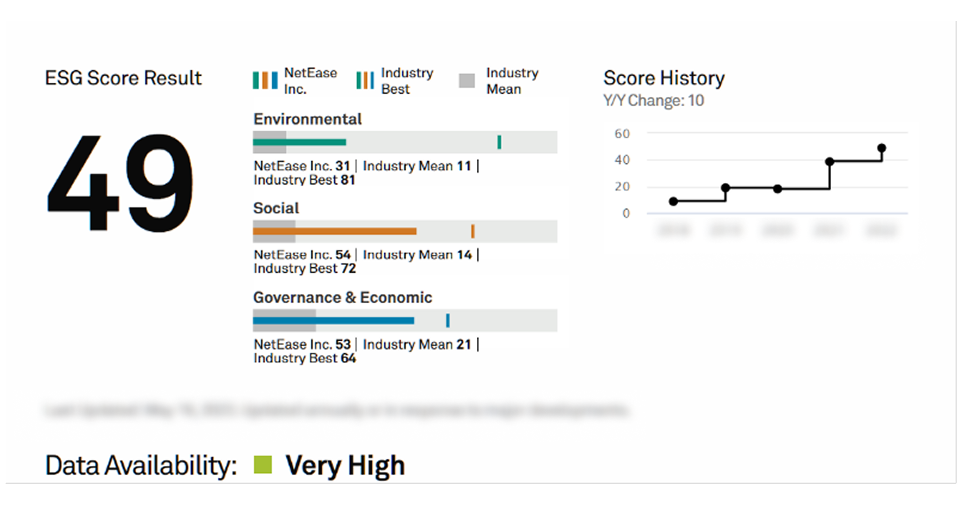Click the NetEase Inc. legend color icon
Viewport: 960px width, 520px height.
pyautogui.click(x=265, y=80)
